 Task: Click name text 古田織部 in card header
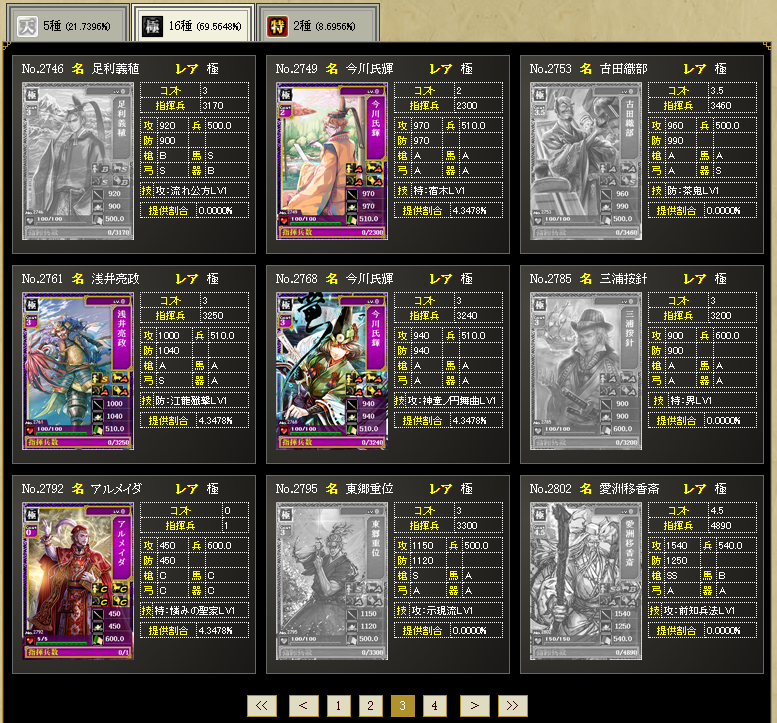623,69
